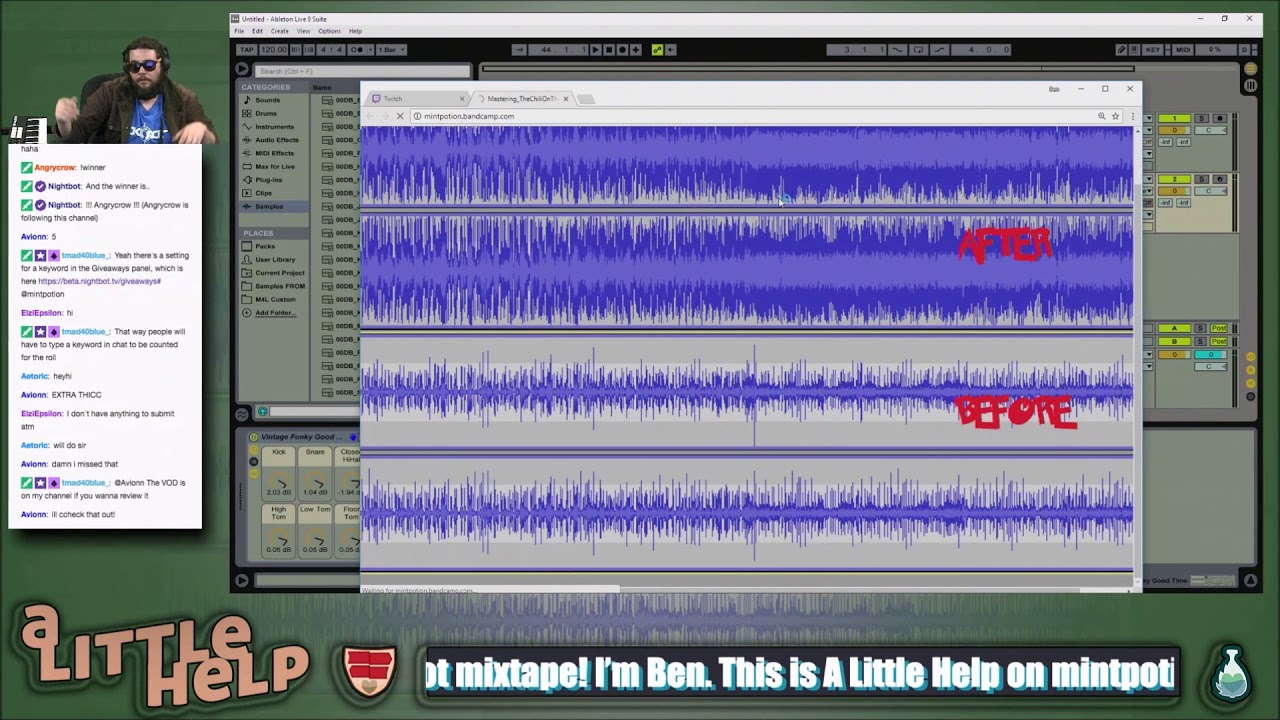Click the 120.00 tempo field
The image size is (1280, 720).
(x=274, y=50)
